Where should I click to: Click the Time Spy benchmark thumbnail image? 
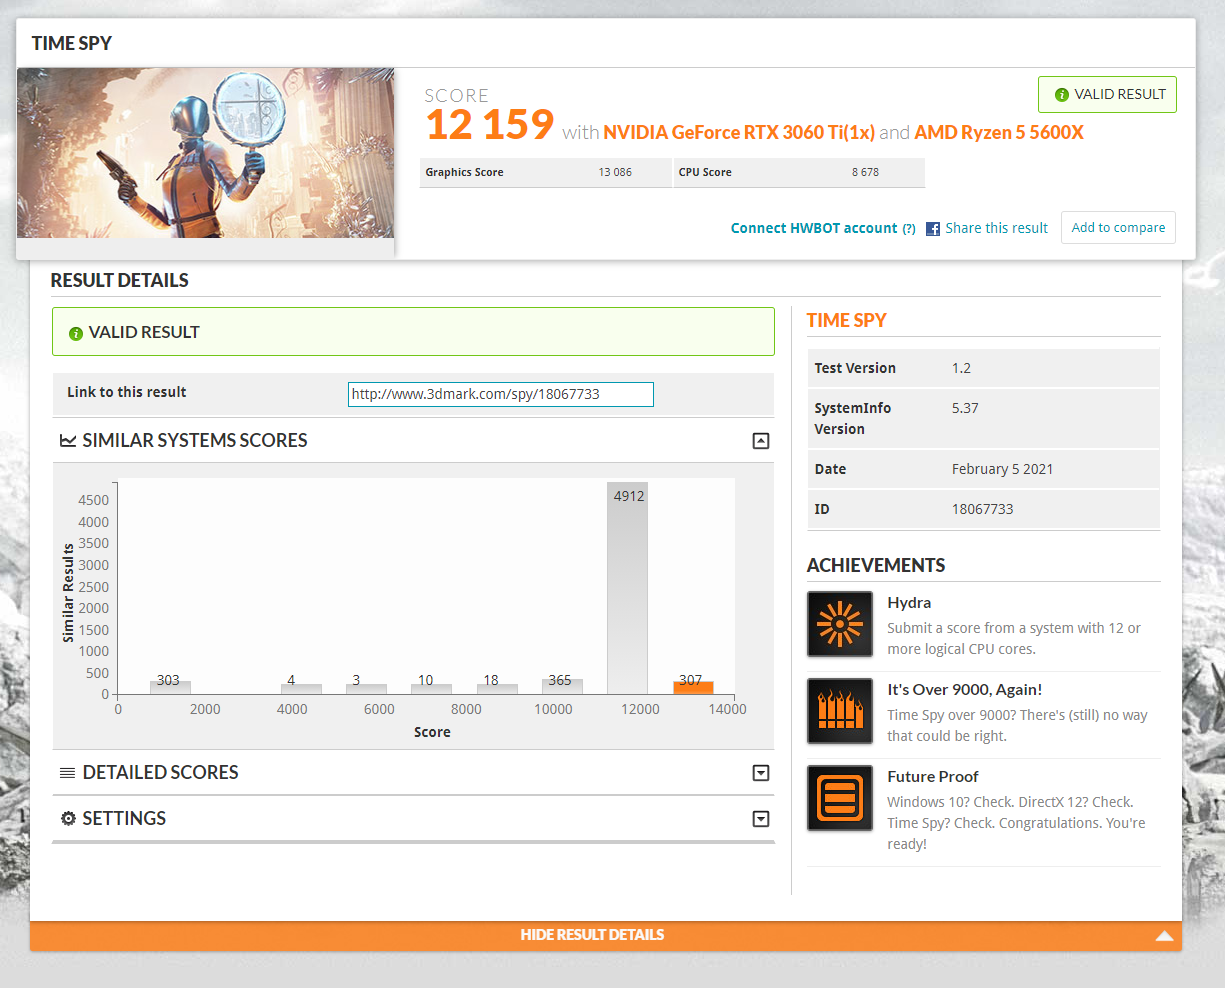[x=205, y=153]
